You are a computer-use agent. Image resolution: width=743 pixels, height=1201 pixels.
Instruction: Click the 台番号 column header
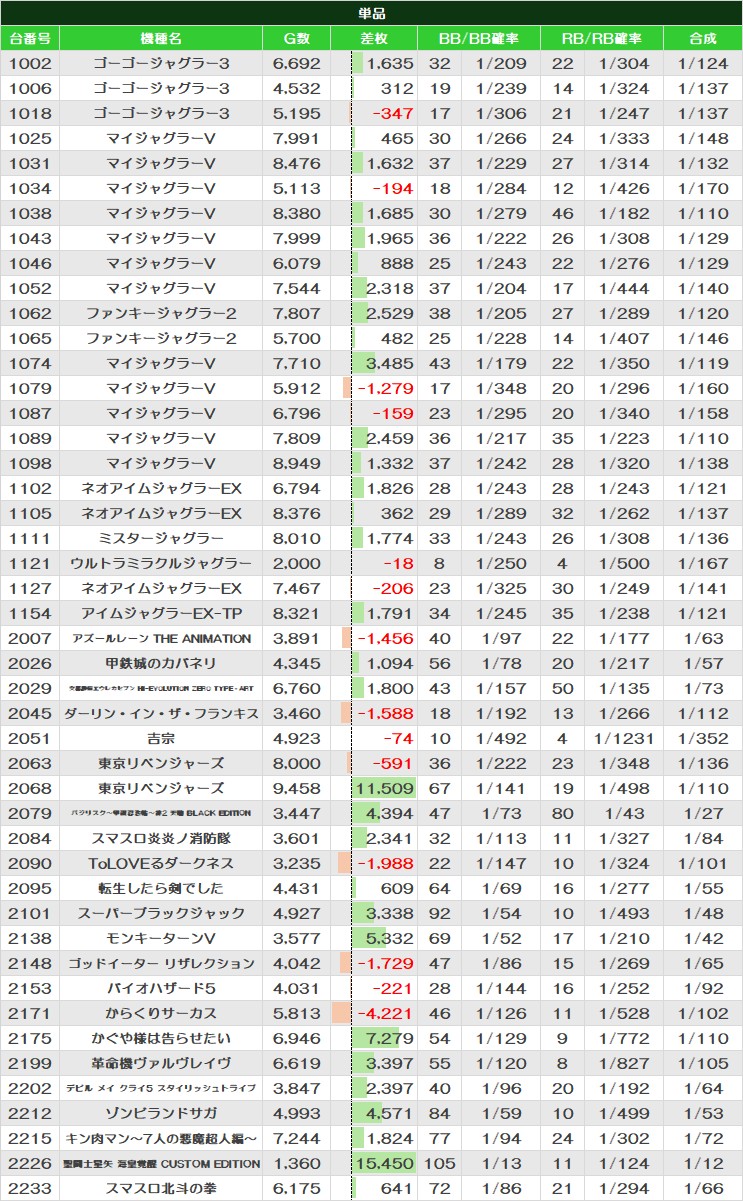[30, 39]
